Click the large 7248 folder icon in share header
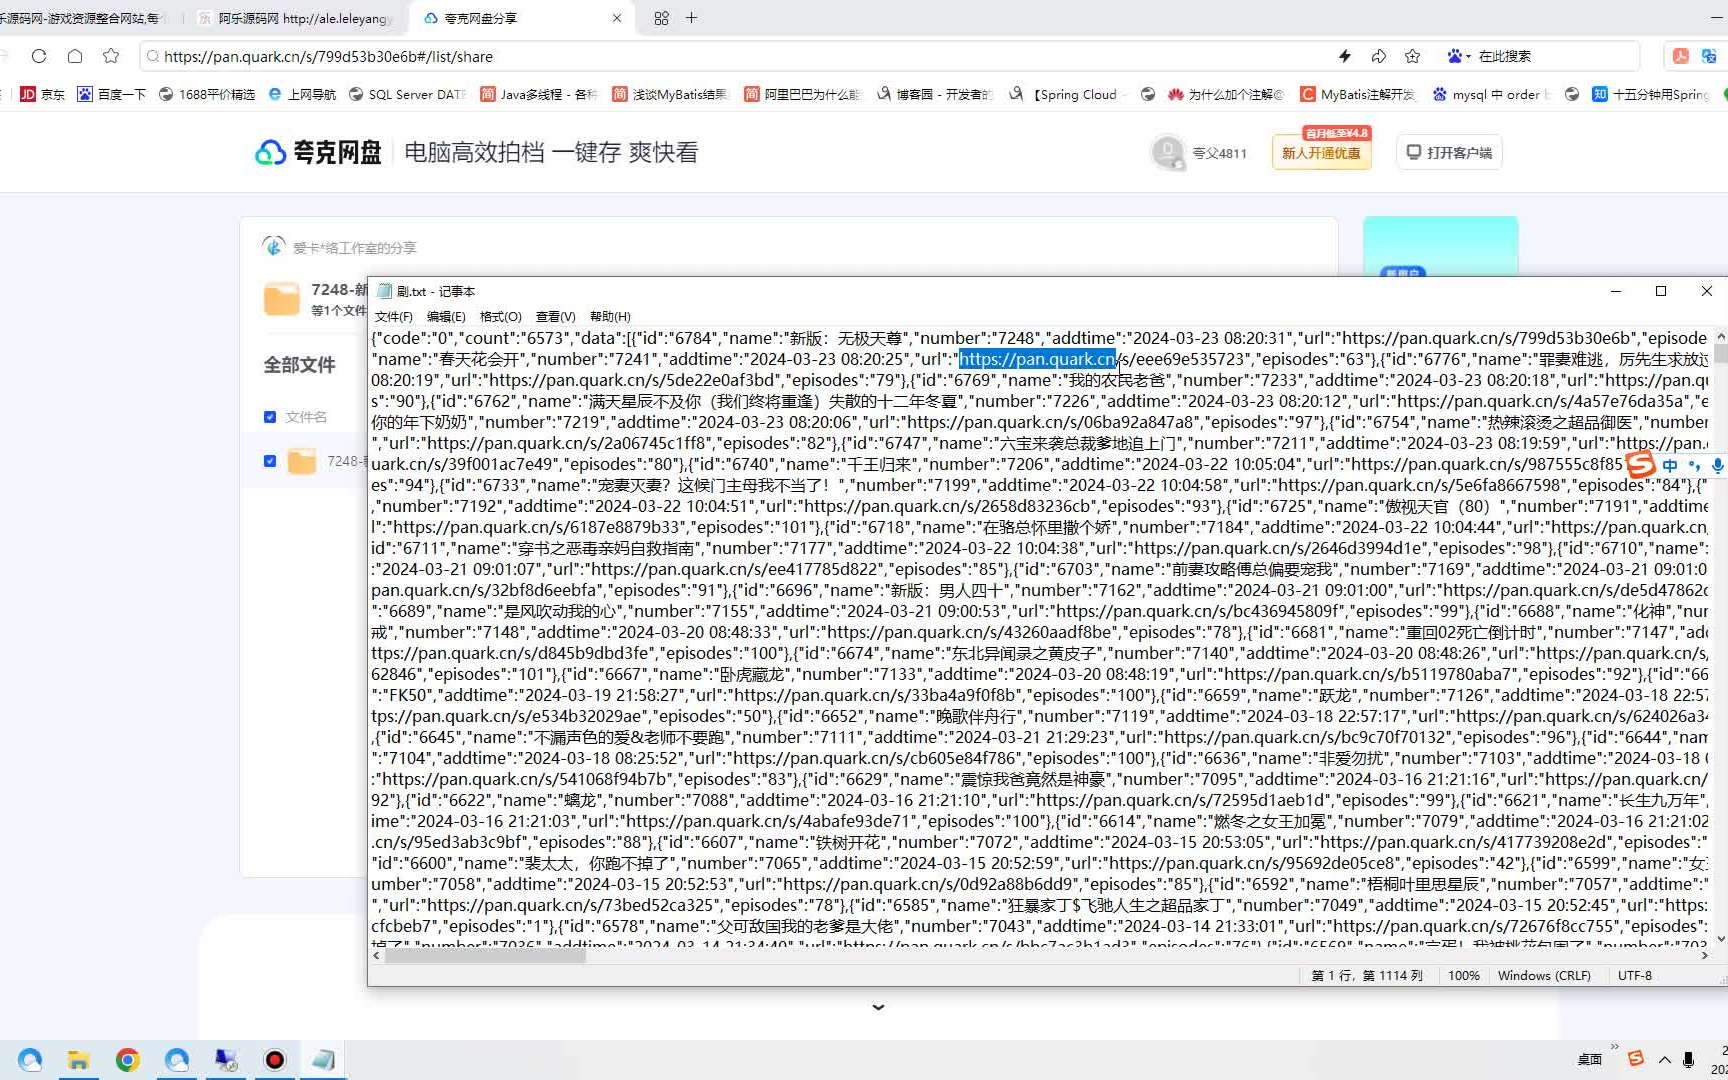 pyautogui.click(x=282, y=299)
